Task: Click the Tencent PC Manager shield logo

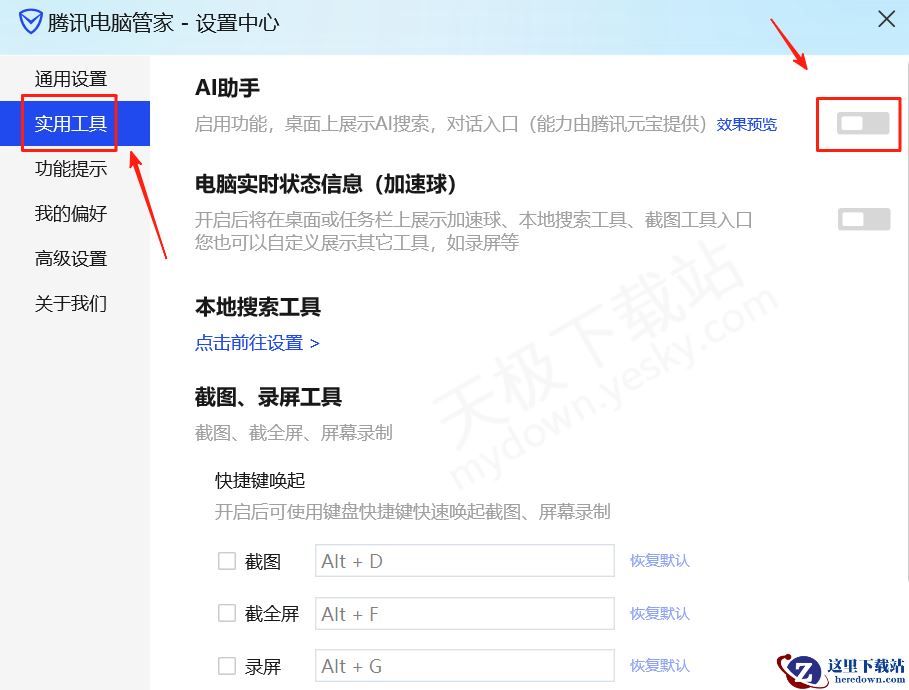Action: pyautogui.click(x=31, y=19)
